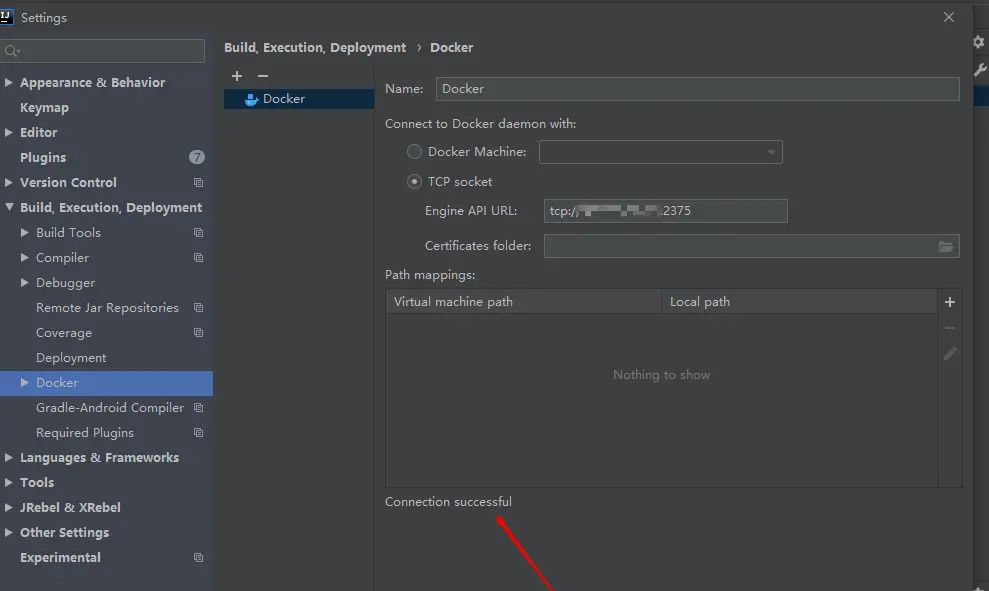
Task: Add a path mapping with the plus icon
Action: pyautogui.click(x=949, y=301)
